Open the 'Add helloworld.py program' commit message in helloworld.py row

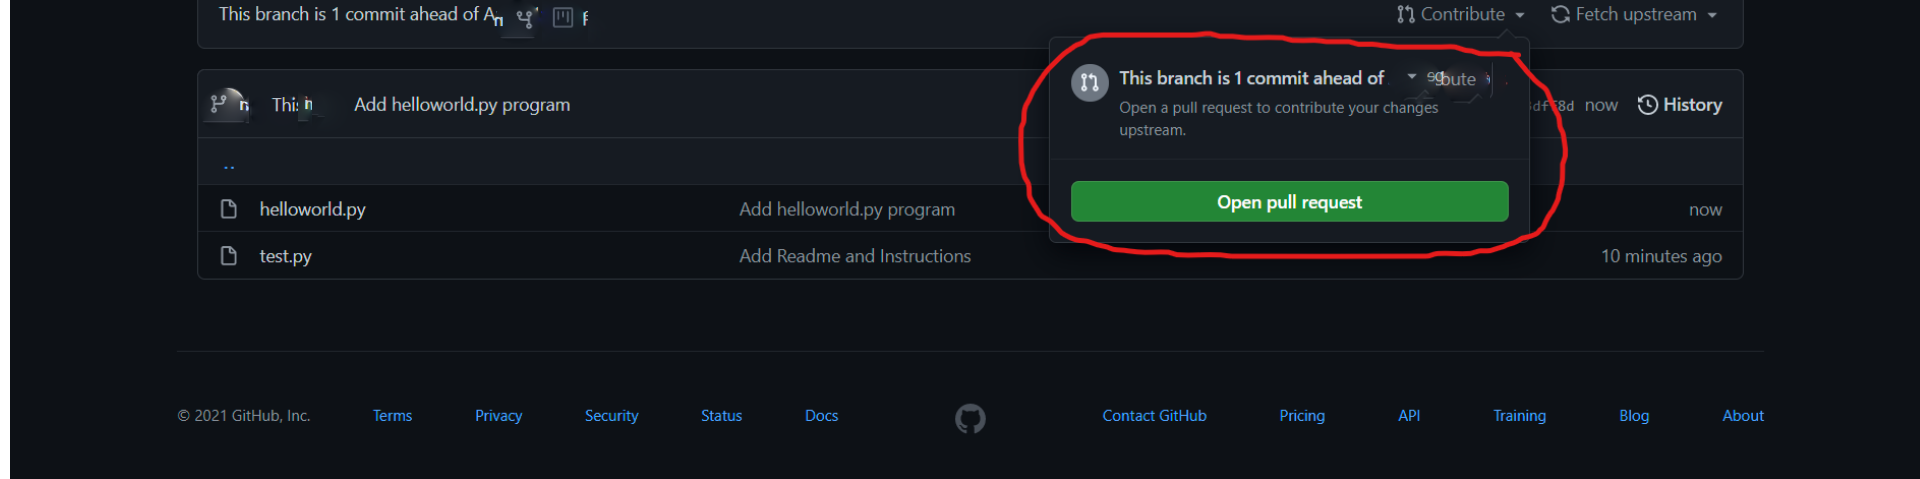(847, 209)
